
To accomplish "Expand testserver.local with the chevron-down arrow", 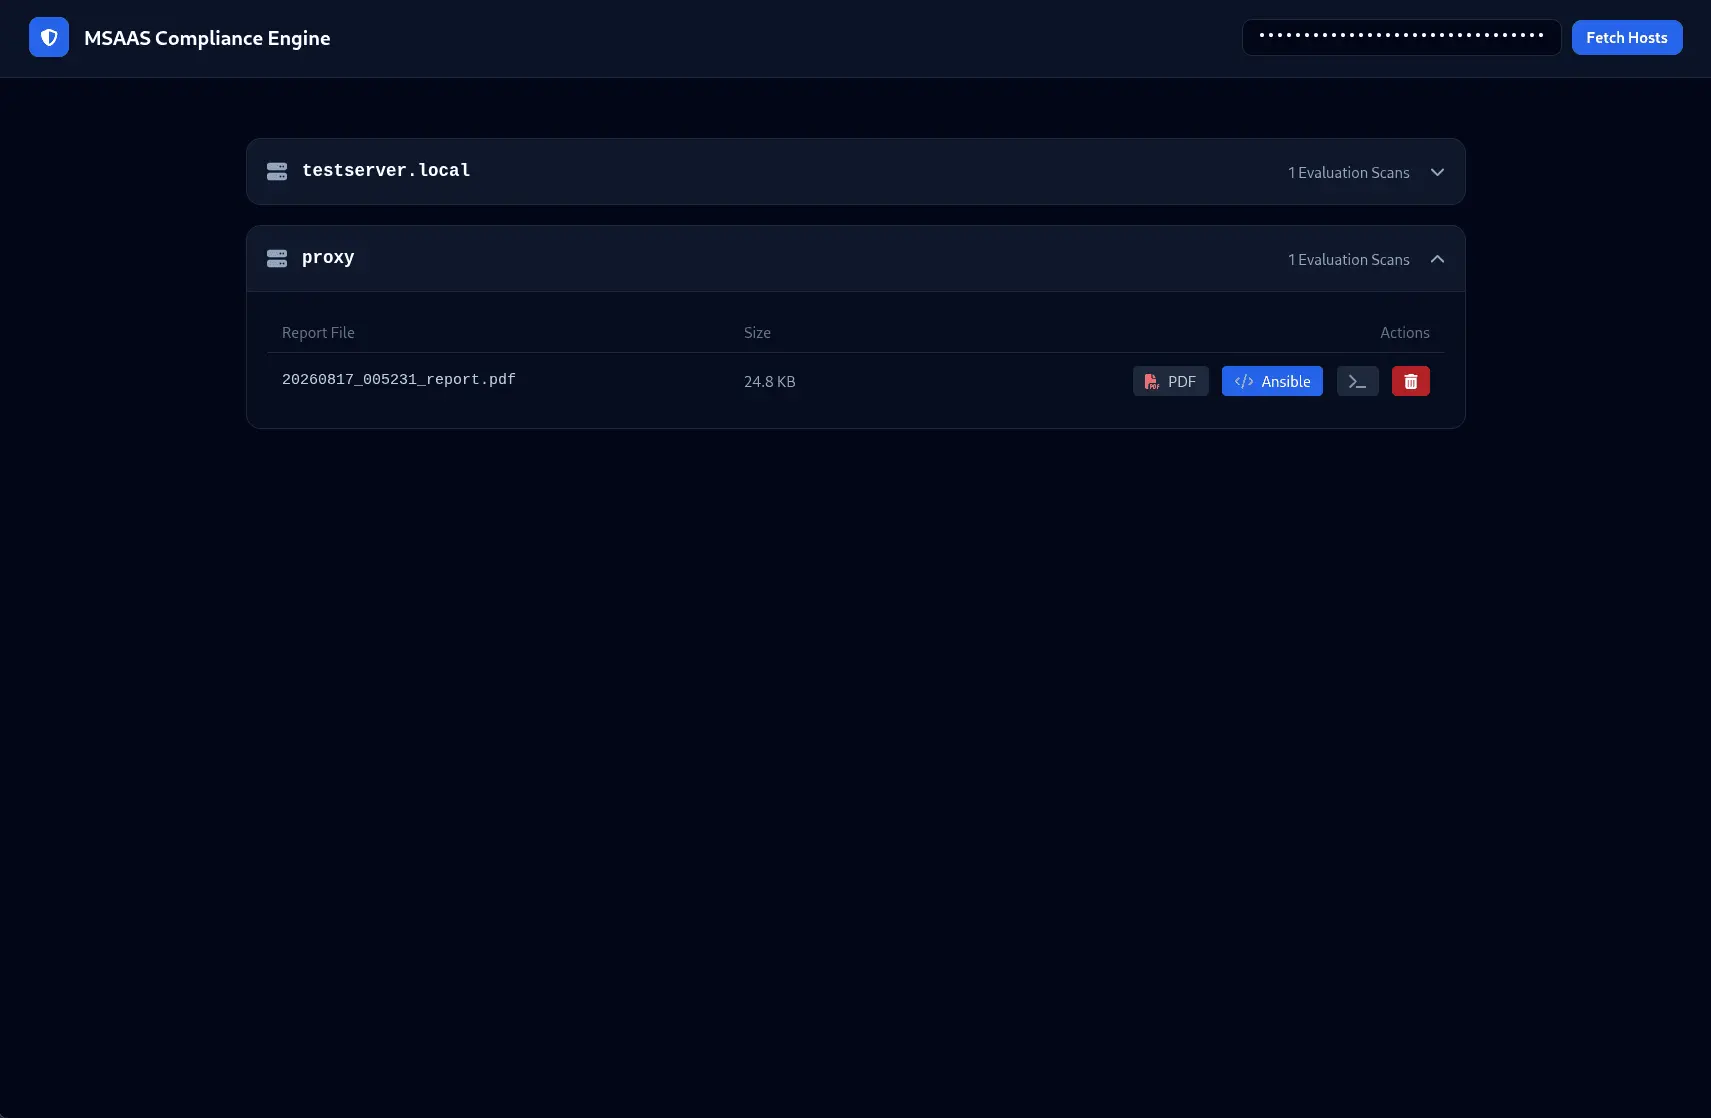I will tap(1437, 172).
